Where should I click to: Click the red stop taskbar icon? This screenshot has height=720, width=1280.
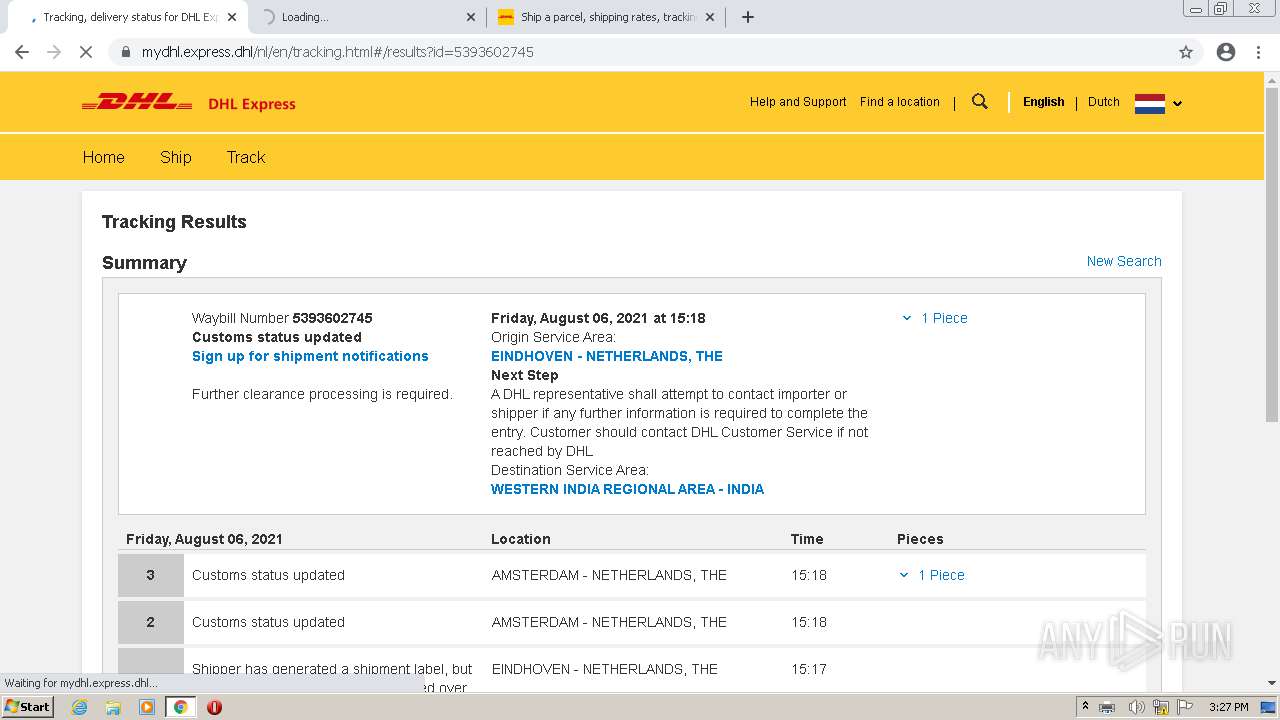tap(214, 707)
